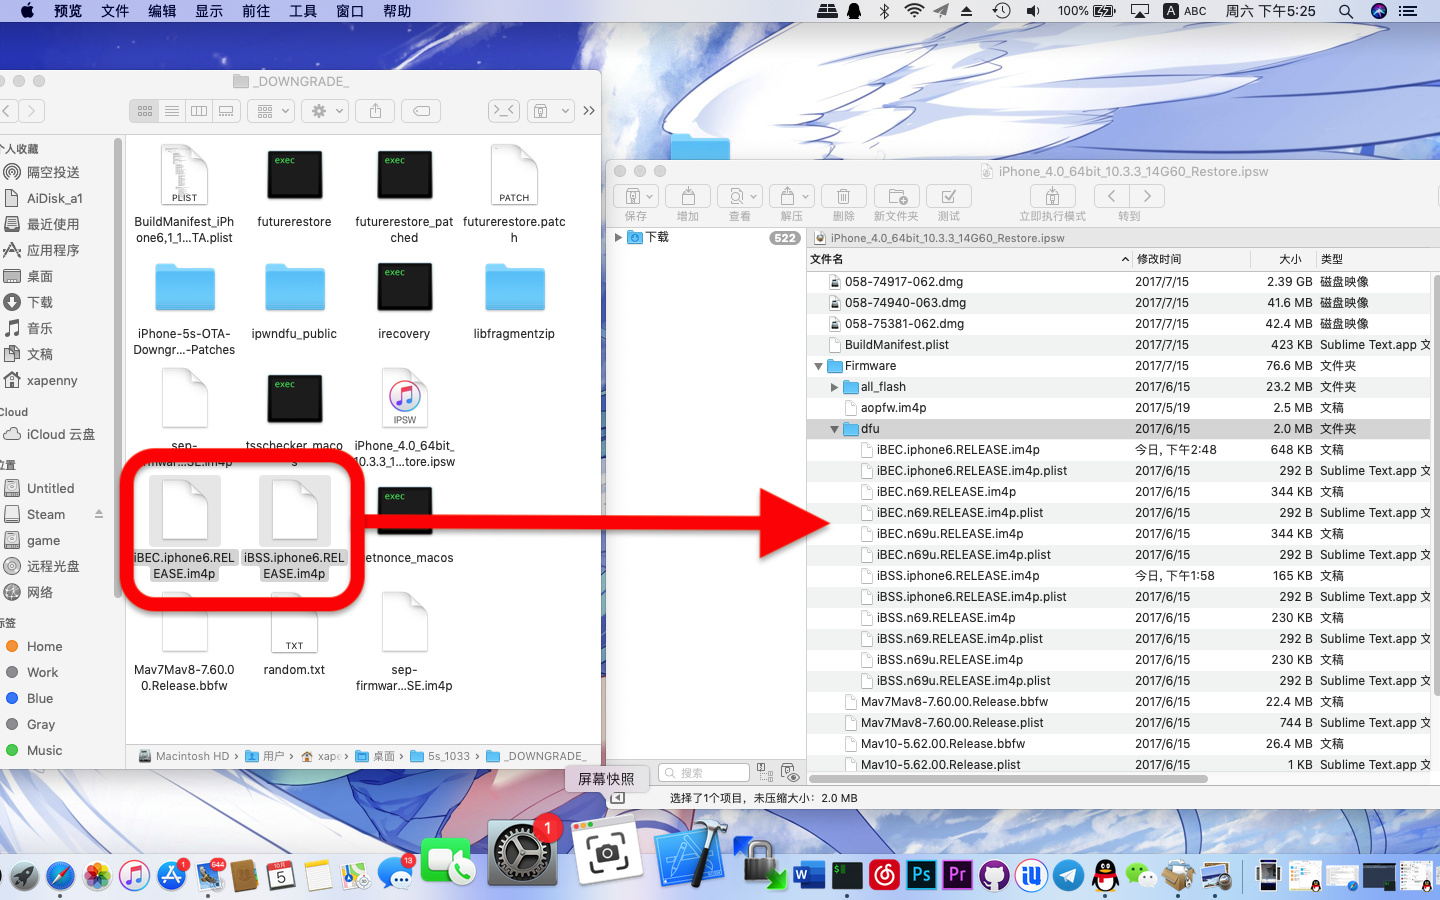Show more Finder toolbar items chevron
The image size is (1440, 900).
589,111
